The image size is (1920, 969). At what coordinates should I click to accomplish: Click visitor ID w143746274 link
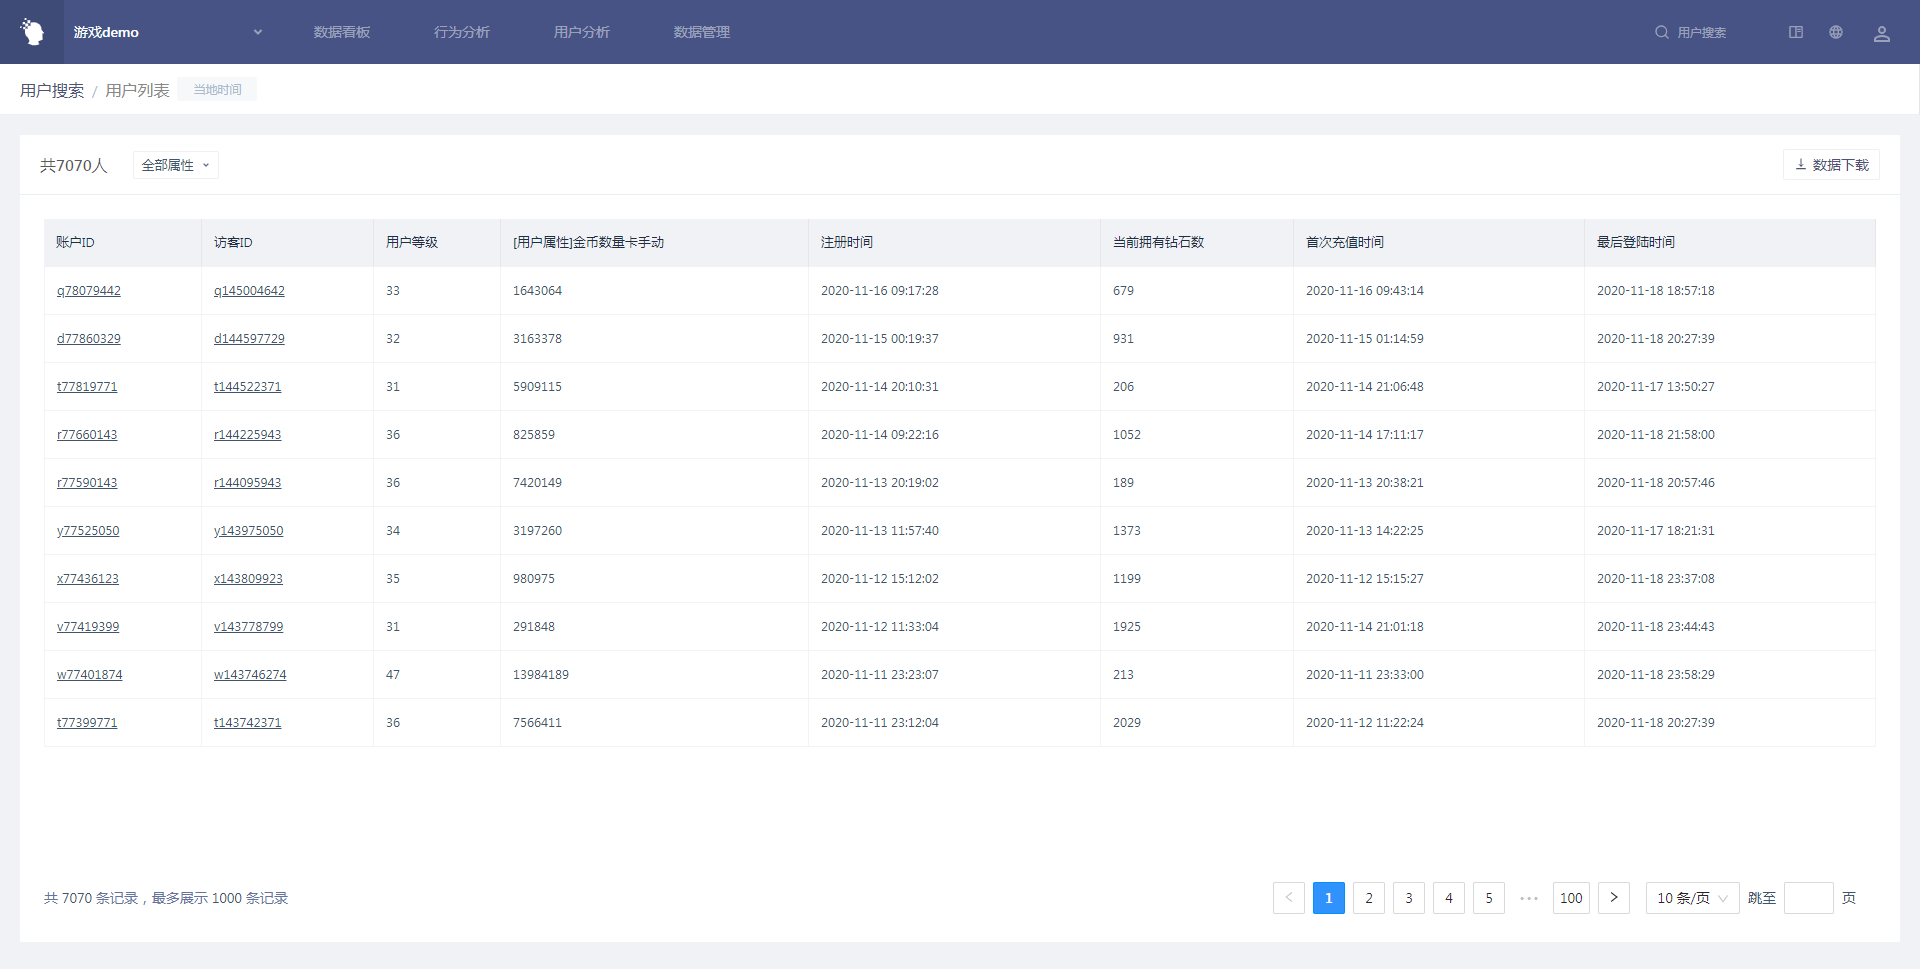[x=250, y=675]
